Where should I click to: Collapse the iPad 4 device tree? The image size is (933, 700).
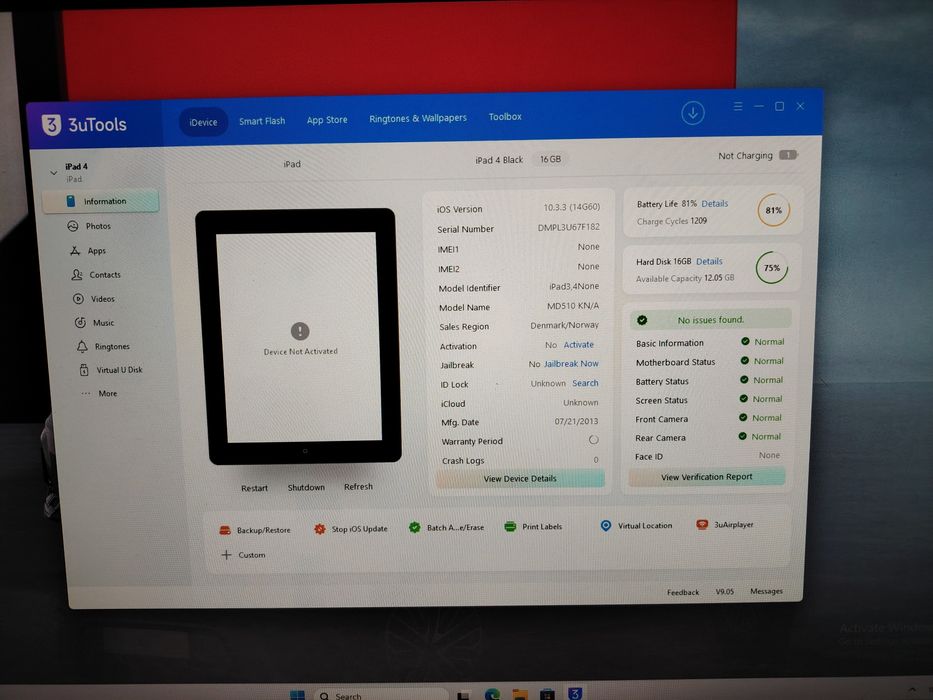click(x=54, y=173)
